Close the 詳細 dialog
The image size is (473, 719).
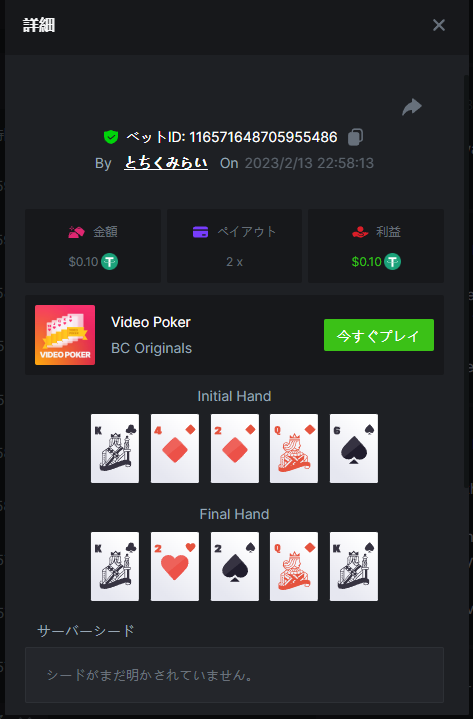439,25
